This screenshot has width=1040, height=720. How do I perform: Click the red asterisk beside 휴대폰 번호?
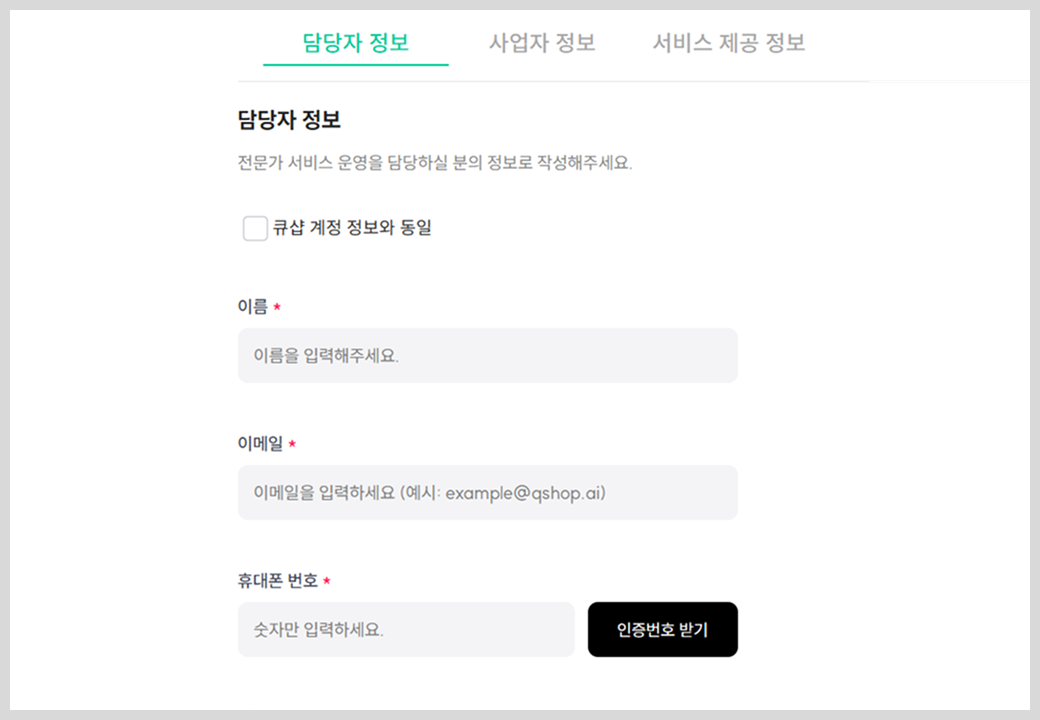tap(326, 581)
